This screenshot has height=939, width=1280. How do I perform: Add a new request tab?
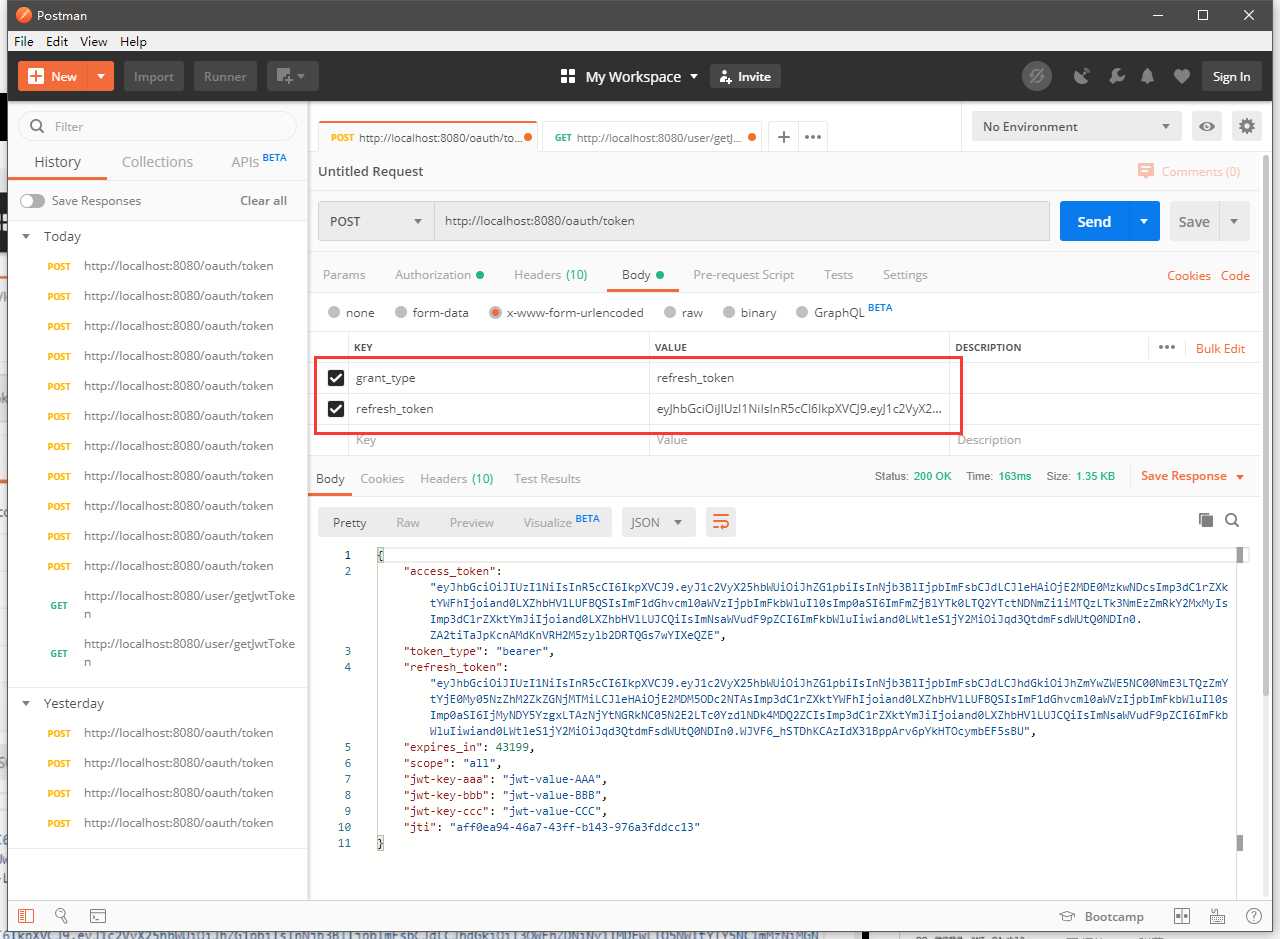click(784, 137)
